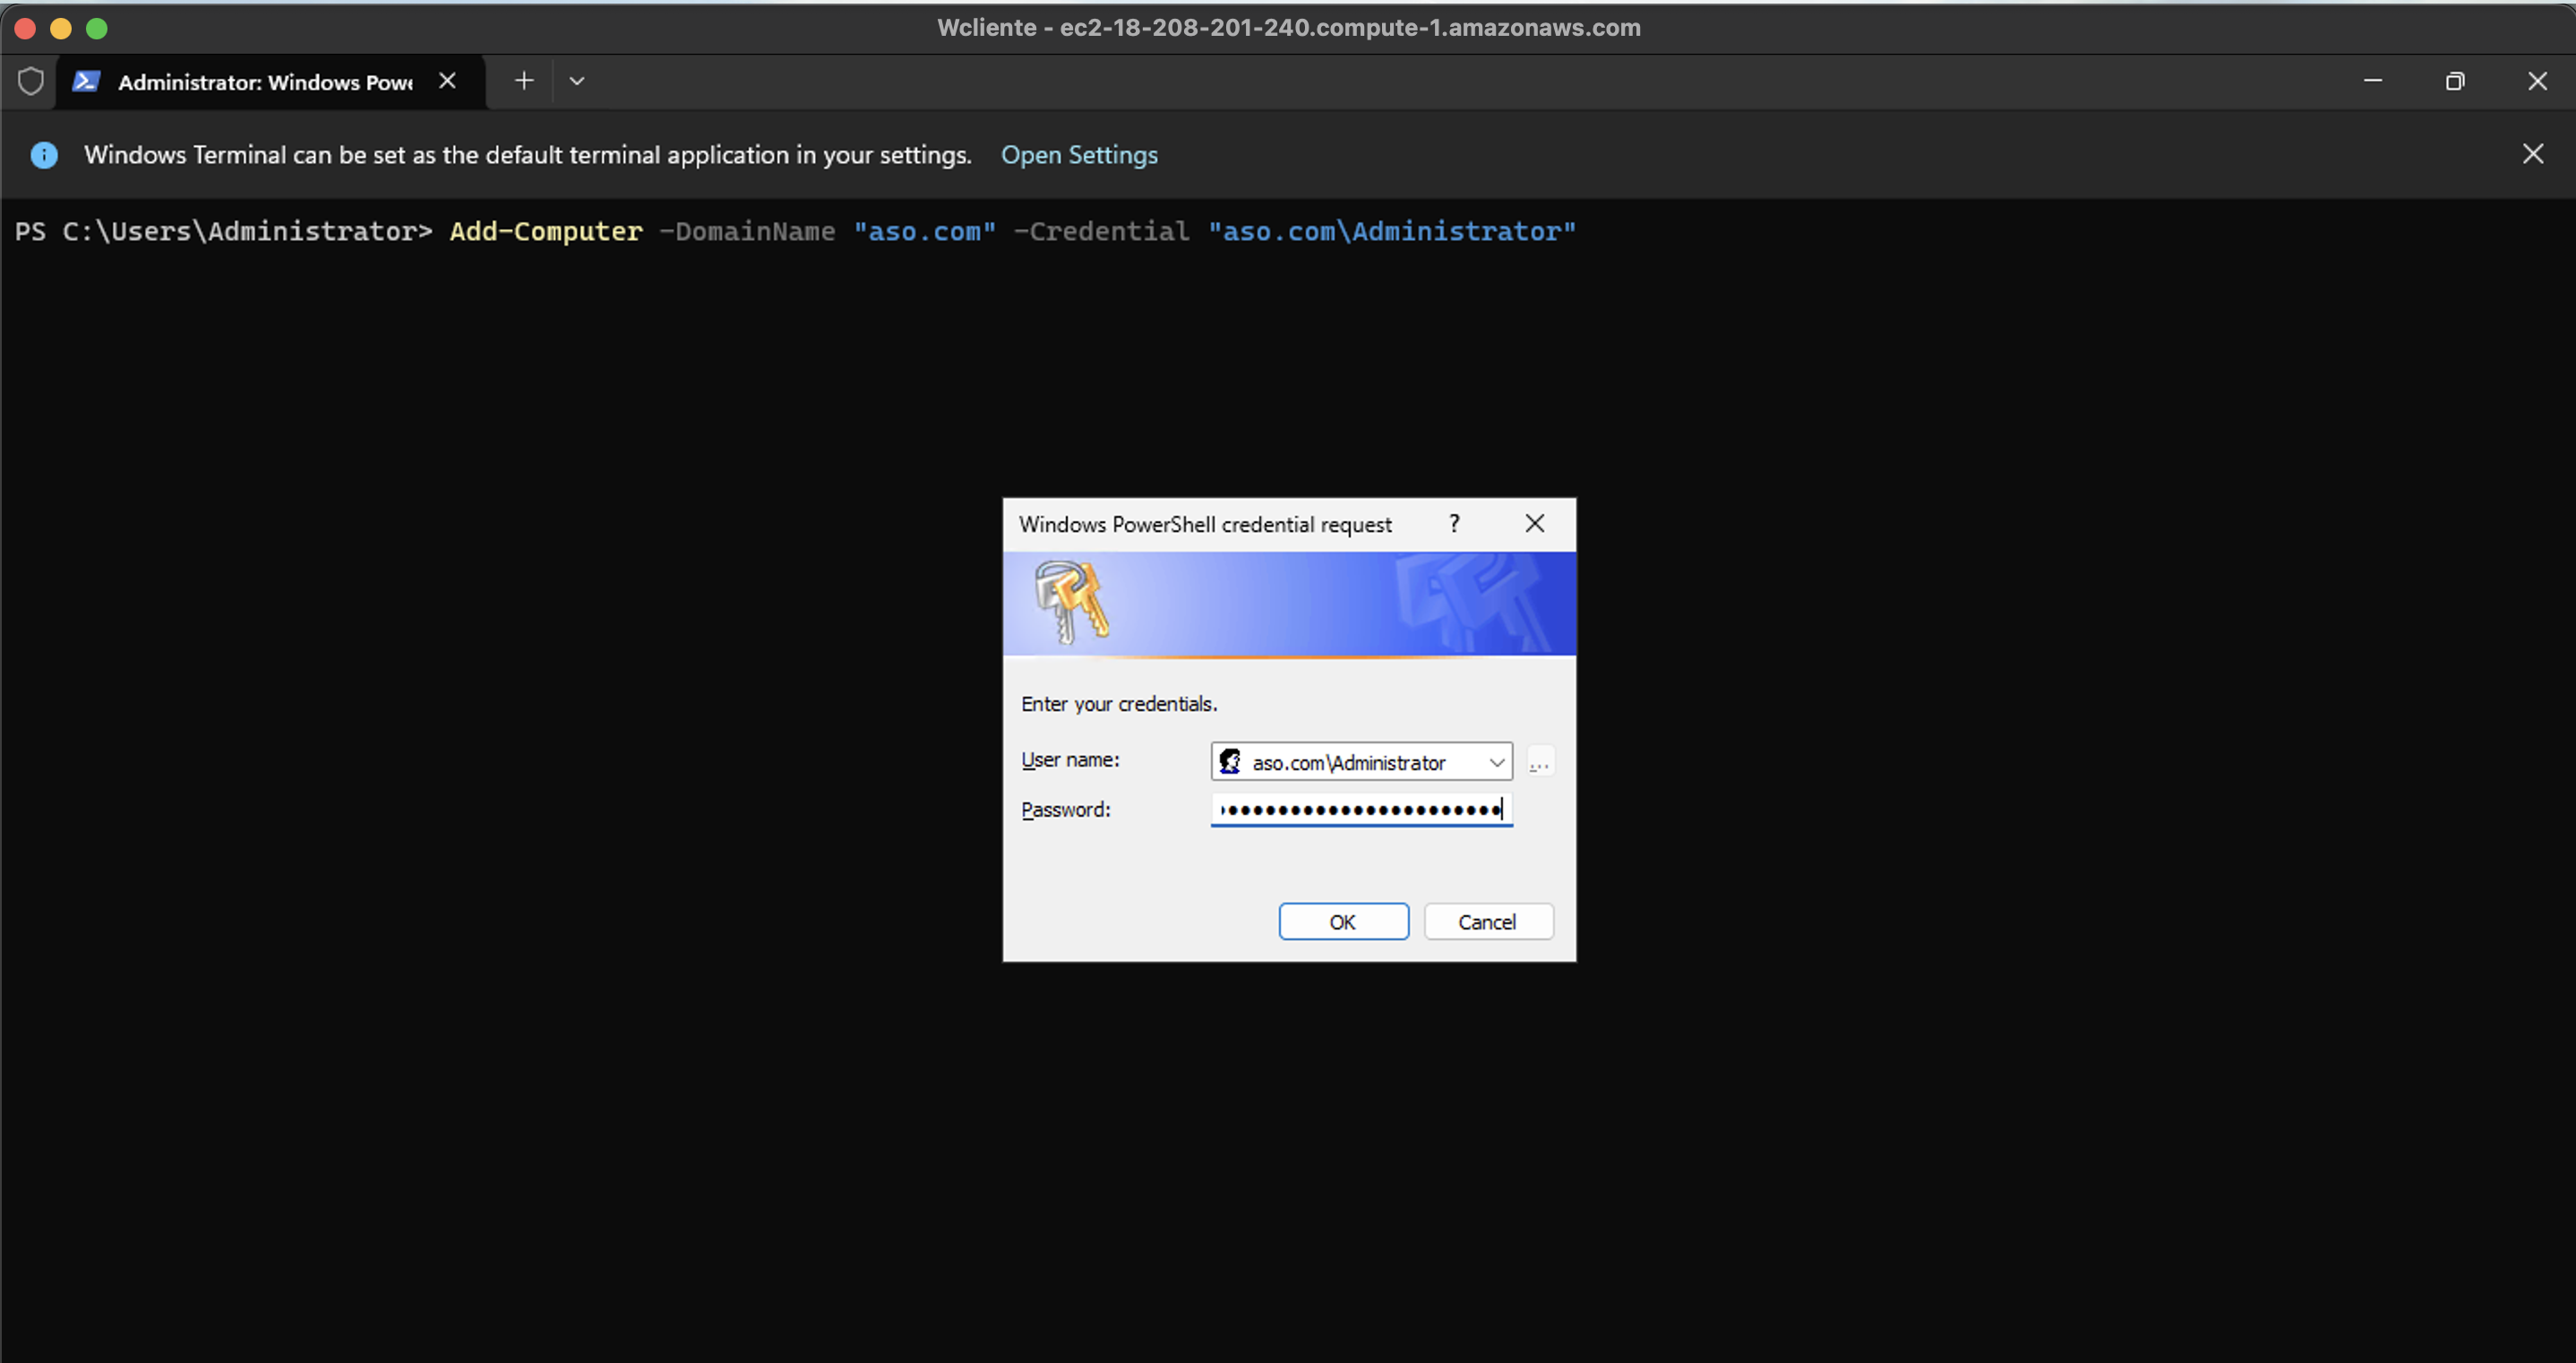
Task: Close the PowerShell credential request dialog
Action: coord(1534,523)
